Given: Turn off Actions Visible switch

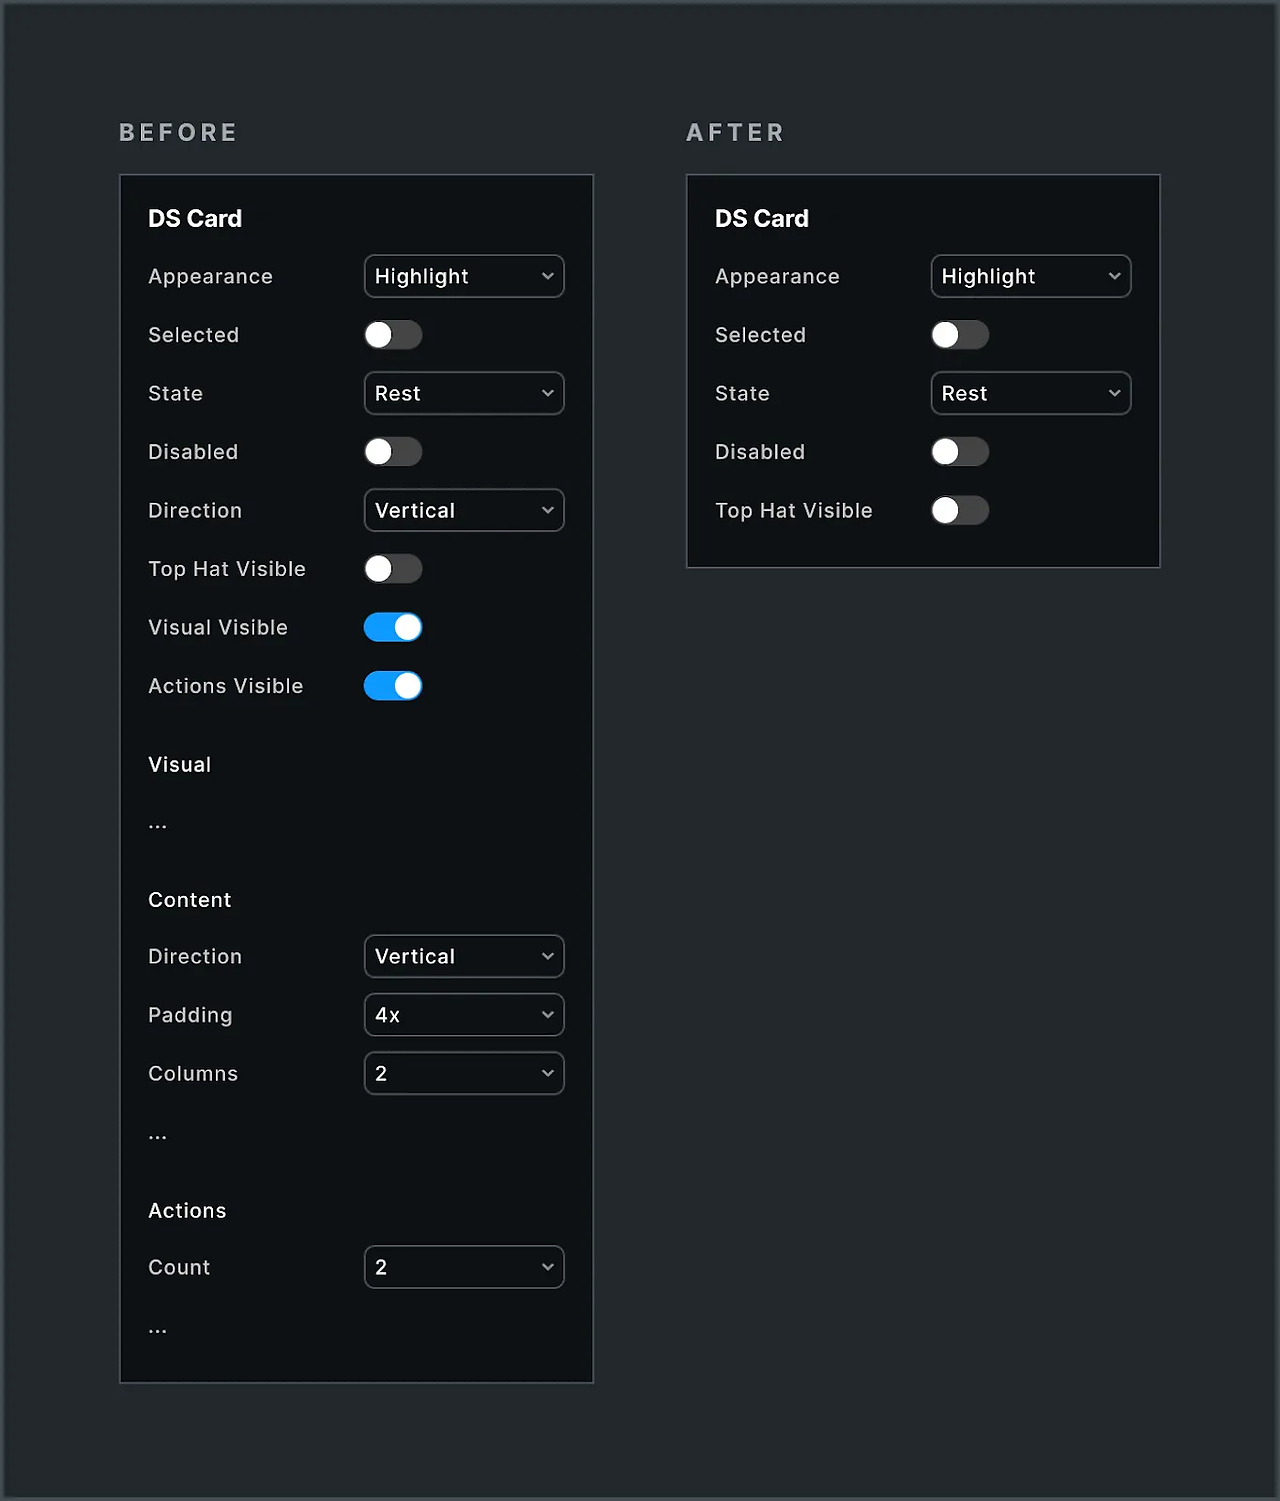Looking at the screenshot, I should pyautogui.click(x=393, y=686).
